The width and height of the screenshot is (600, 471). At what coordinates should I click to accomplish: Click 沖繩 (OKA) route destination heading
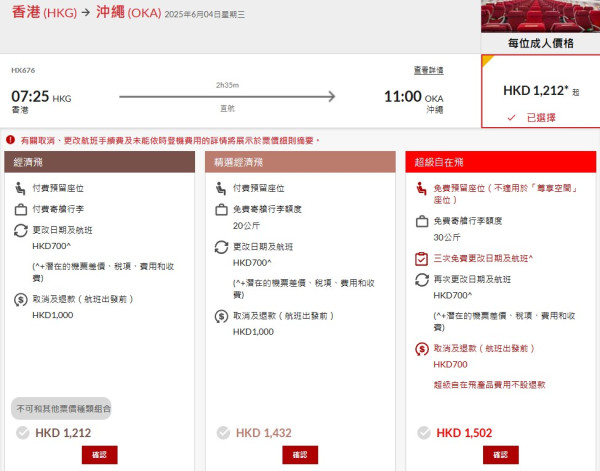(129, 12)
